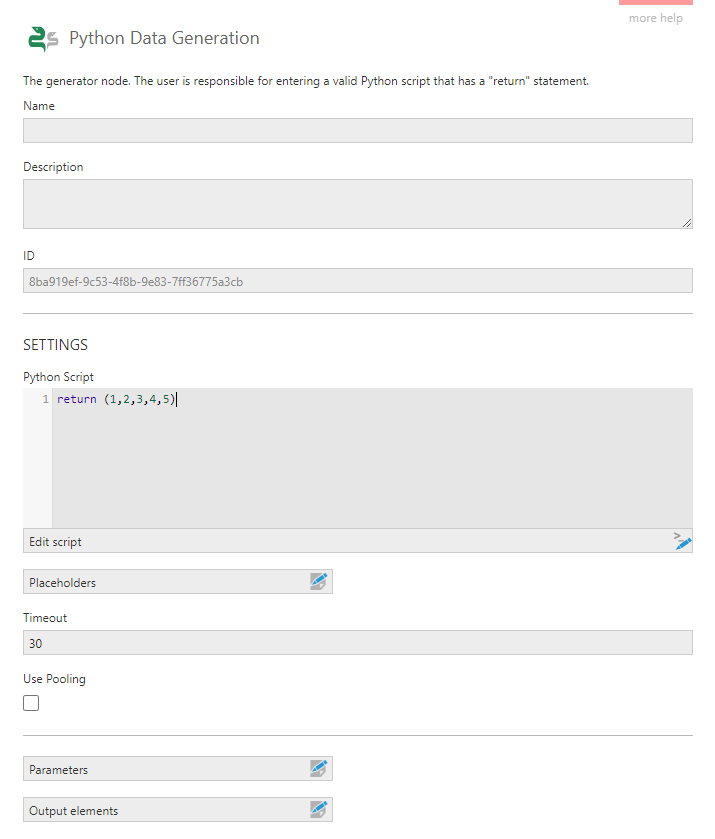
Task: Click the pencil icon on the Placeholders button
Action: [x=318, y=581]
